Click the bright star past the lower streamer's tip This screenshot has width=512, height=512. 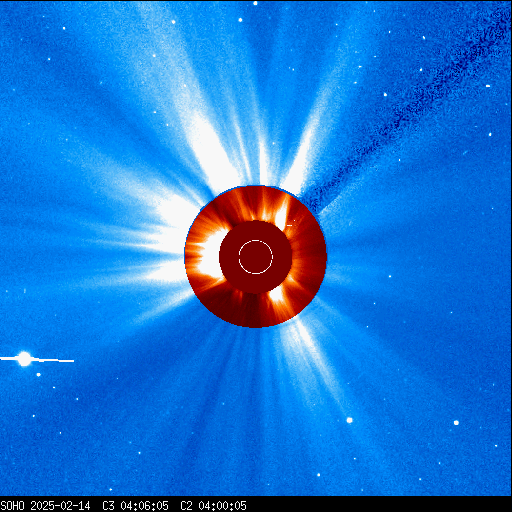(349, 420)
